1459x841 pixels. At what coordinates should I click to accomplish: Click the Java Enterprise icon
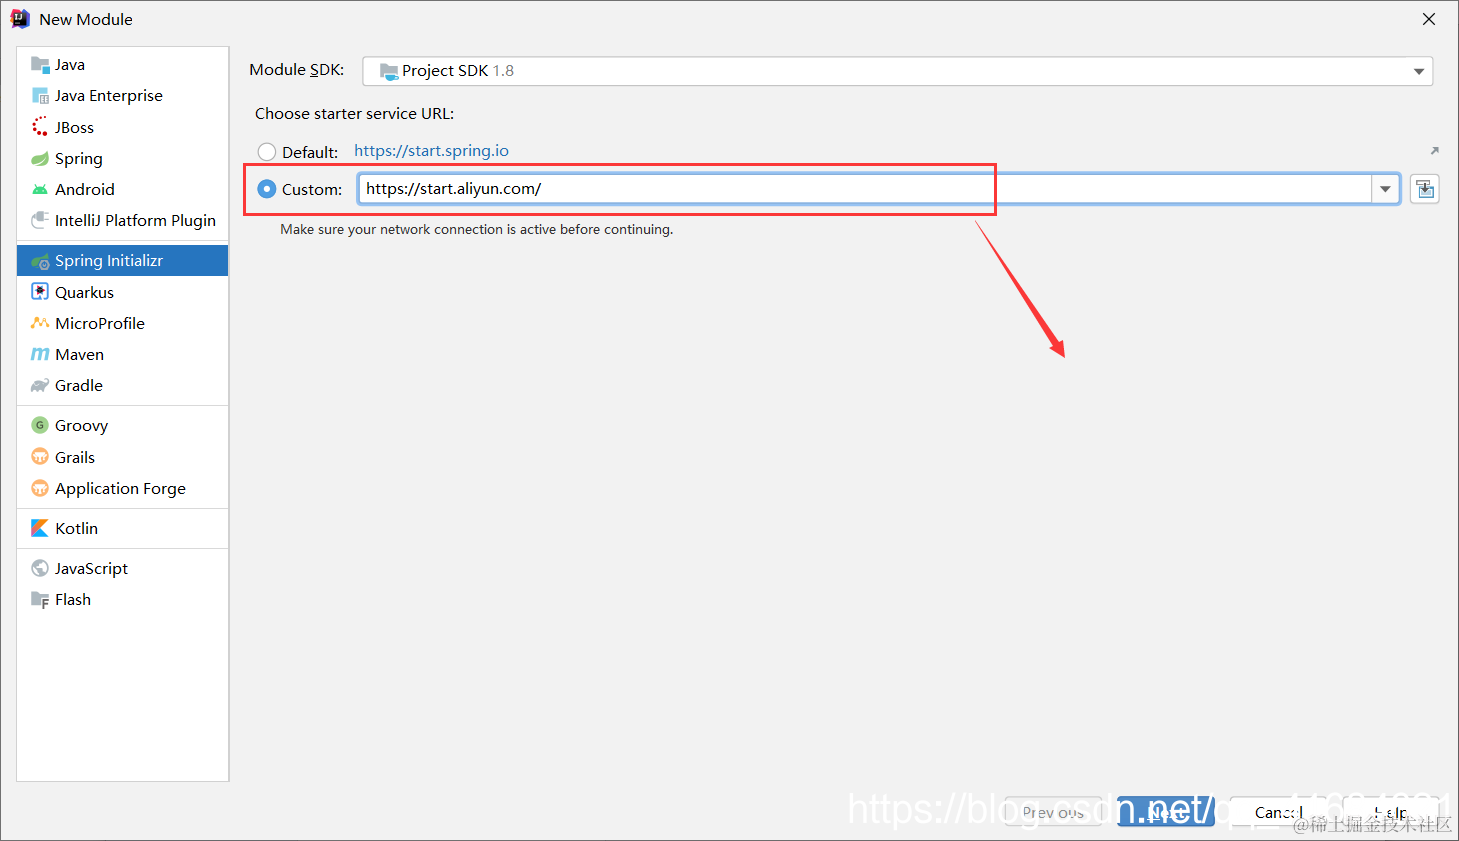click(40, 96)
